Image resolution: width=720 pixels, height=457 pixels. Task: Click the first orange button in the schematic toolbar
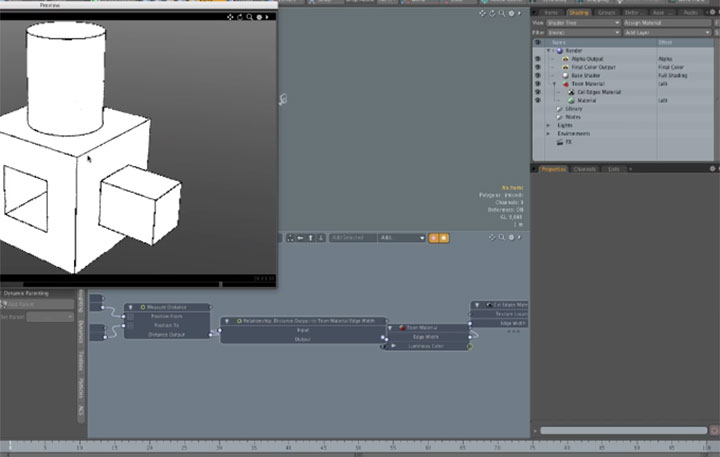[433, 238]
